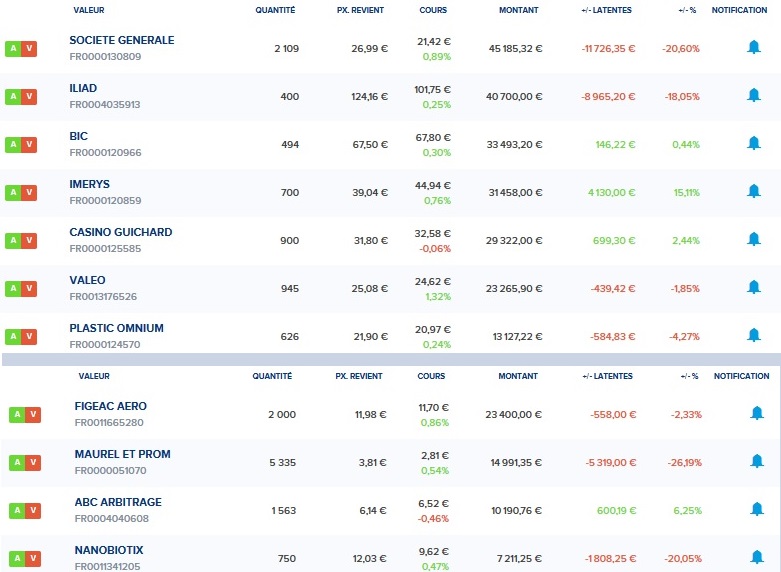Click the notification bell for ABC ARBITRAGE
This screenshot has height=572, width=781.
[757, 509]
